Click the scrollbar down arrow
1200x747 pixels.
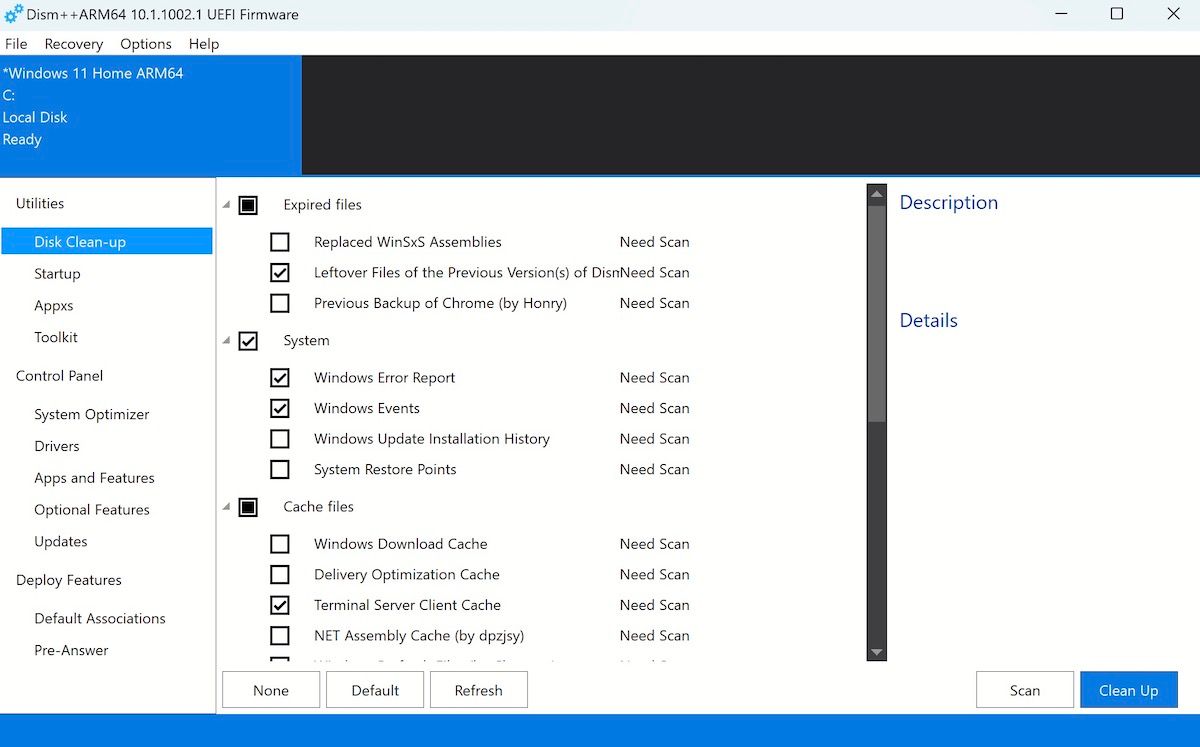[x=876, y=652]
